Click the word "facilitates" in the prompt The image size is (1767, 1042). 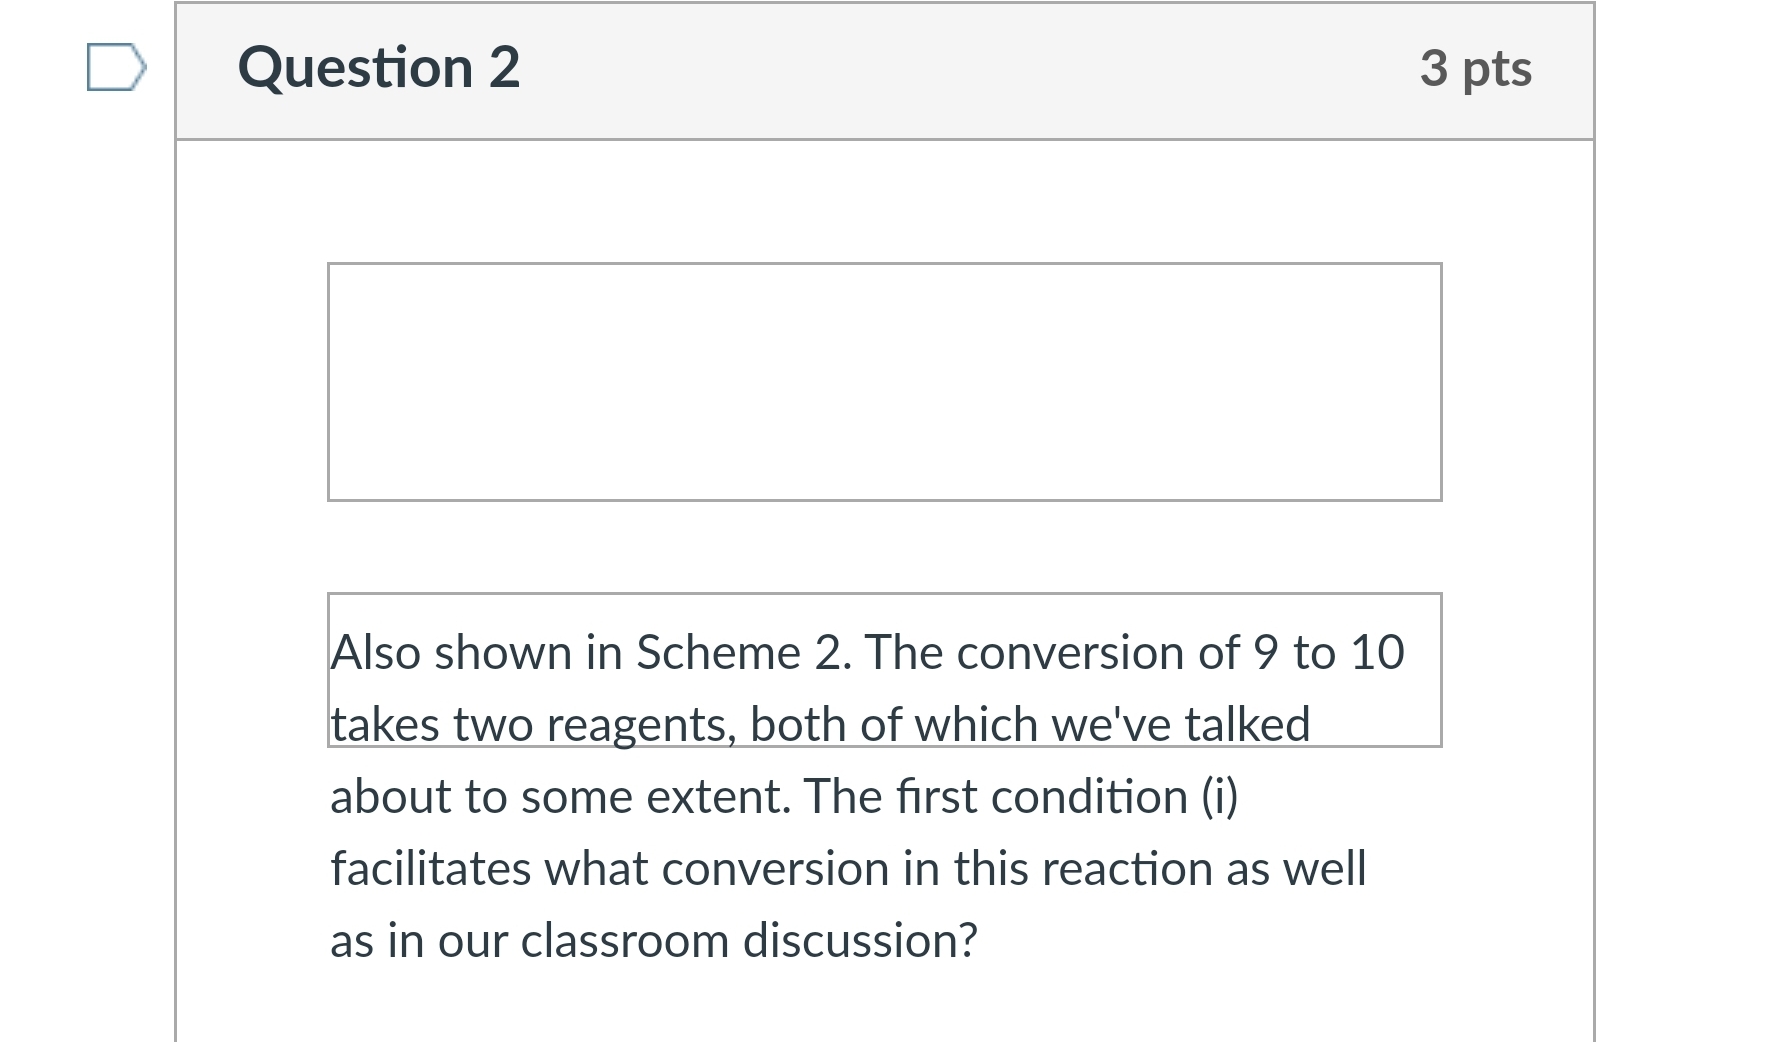click(430, 869)
